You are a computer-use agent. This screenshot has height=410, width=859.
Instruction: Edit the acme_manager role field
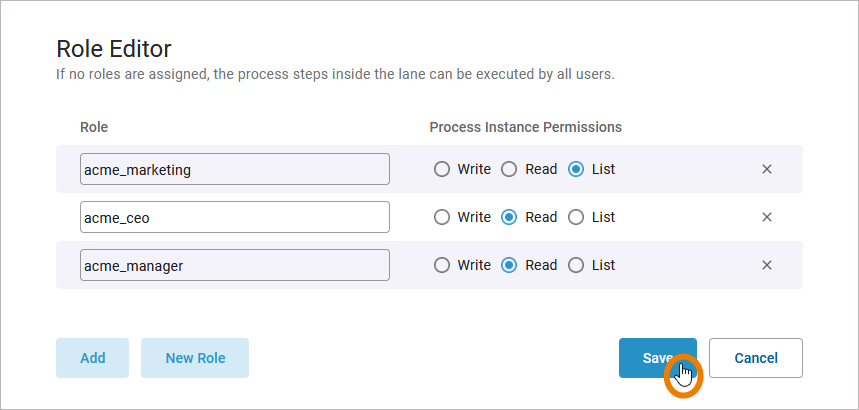tap(234, 265)
